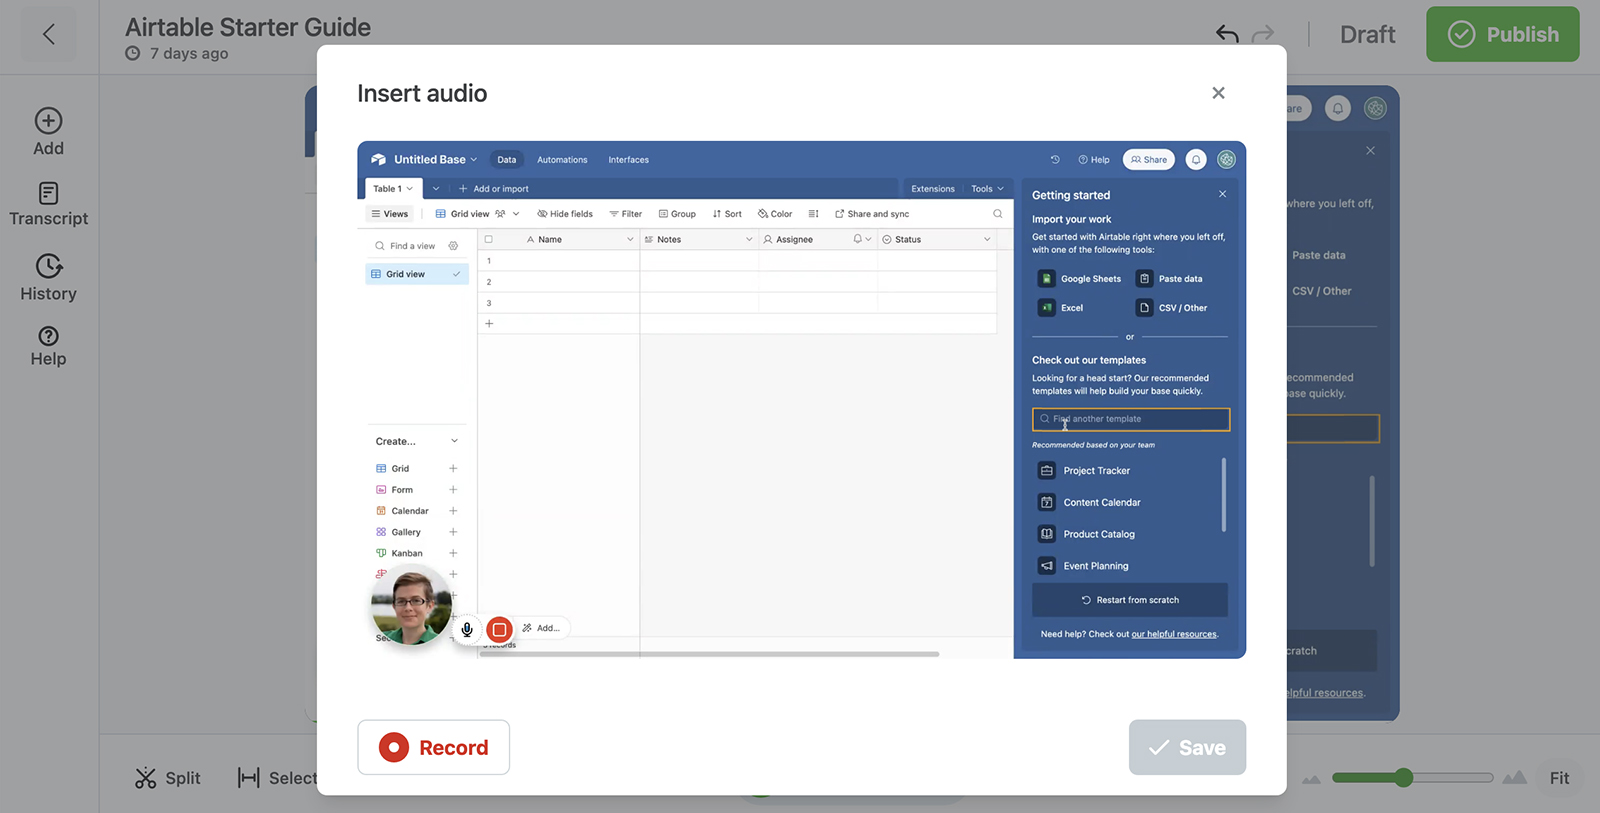Open the Name column dropdown arrow
Viewport: 1600px width, 813px height.
[x=630, y=240]
